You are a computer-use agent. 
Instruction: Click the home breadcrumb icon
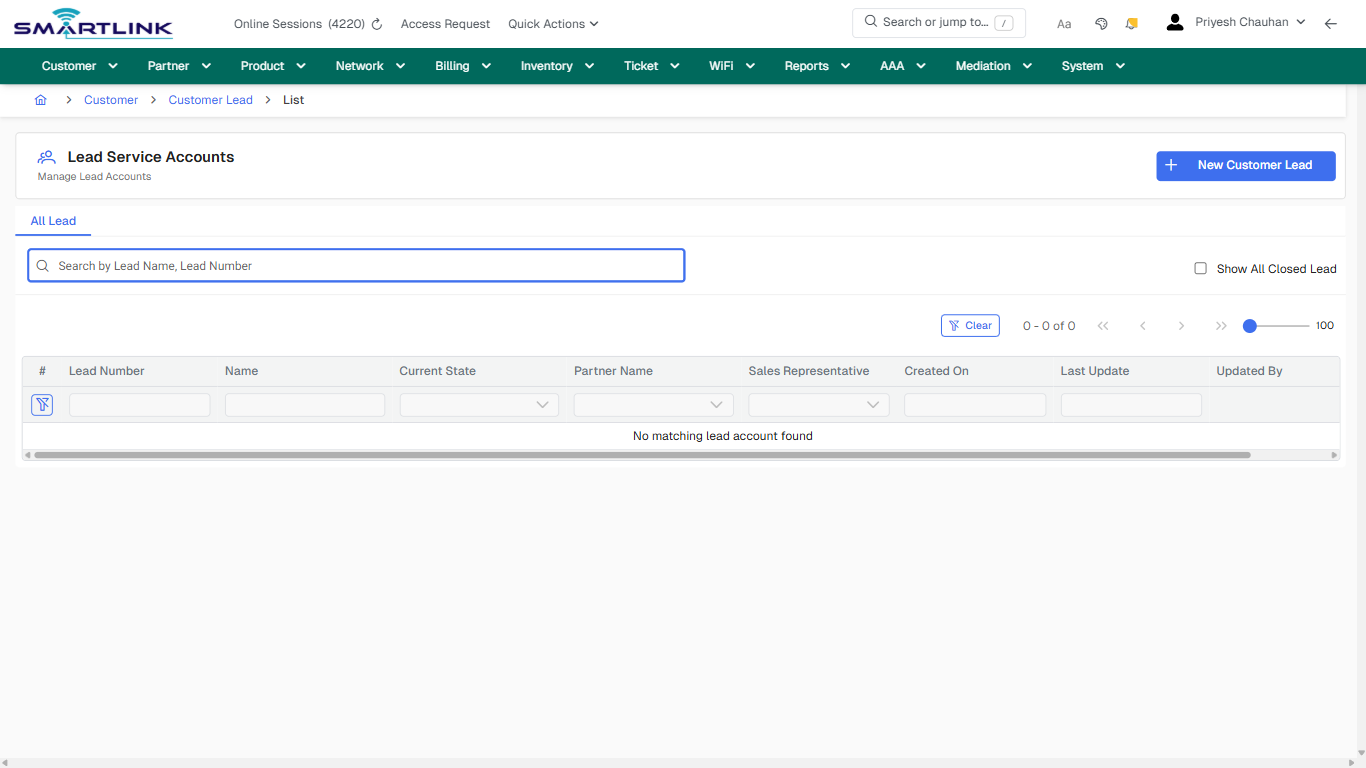pyautogui.click(x=40, y=100)
